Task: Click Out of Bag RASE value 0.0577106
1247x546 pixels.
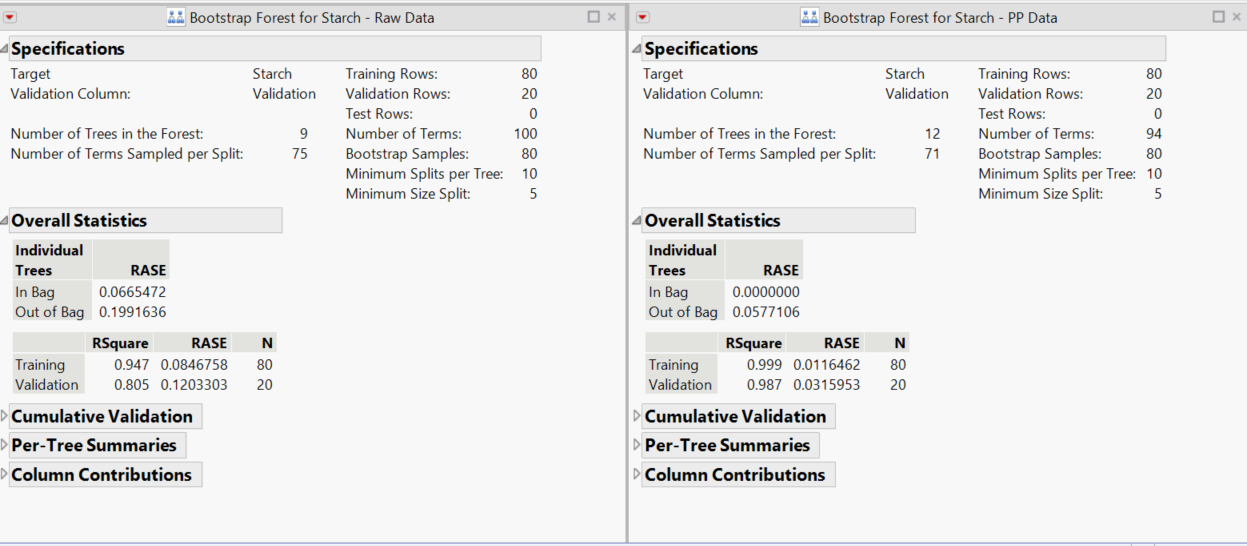Action: [x=766, y=312]
